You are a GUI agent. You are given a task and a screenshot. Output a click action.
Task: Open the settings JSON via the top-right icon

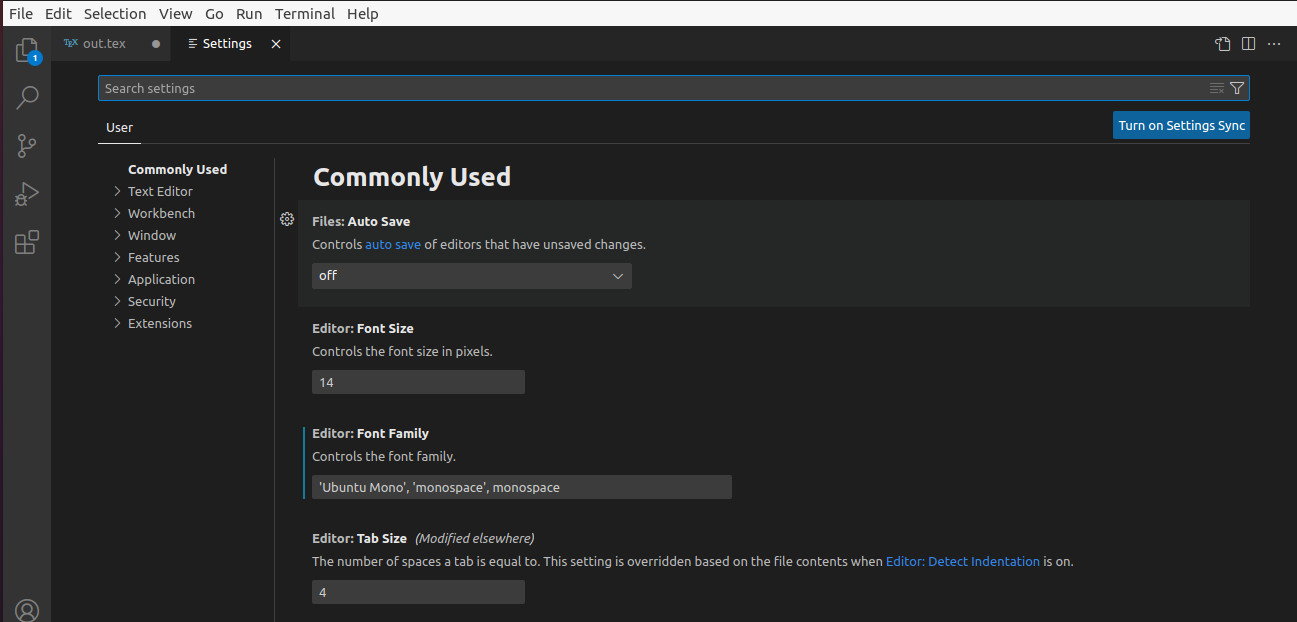1222,43
